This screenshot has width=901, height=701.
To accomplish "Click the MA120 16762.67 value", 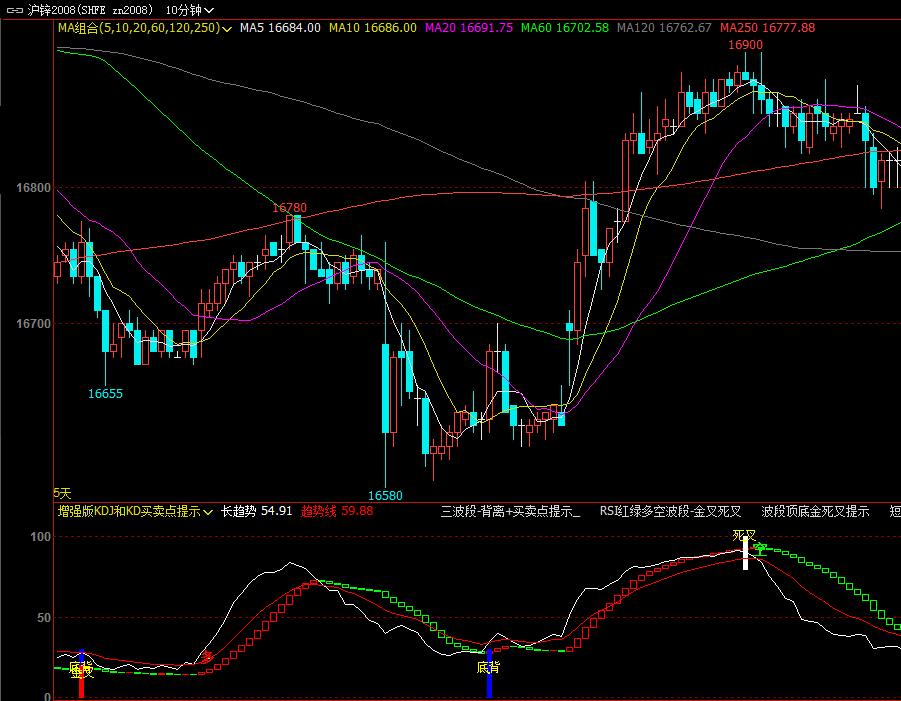I will 664,28.
